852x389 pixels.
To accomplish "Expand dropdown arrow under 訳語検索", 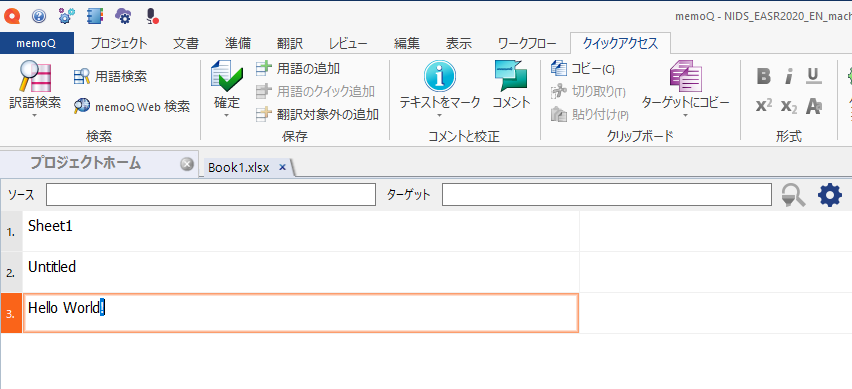I will tap(35, 115).
